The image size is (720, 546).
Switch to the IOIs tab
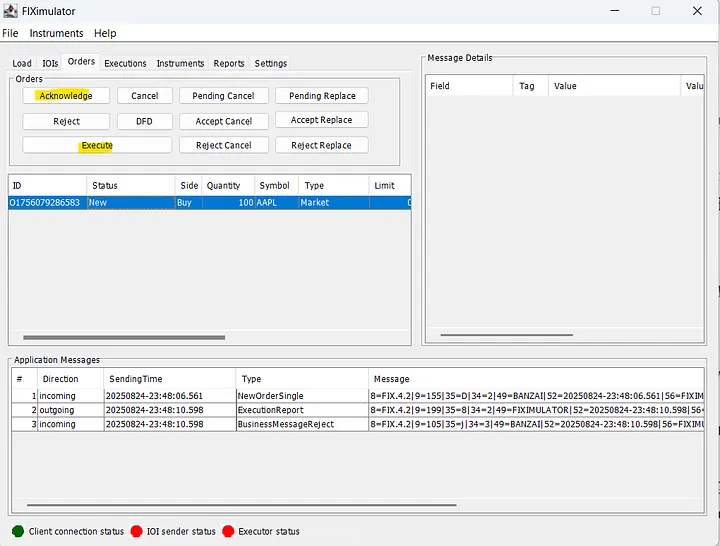[x=51, y=63]
